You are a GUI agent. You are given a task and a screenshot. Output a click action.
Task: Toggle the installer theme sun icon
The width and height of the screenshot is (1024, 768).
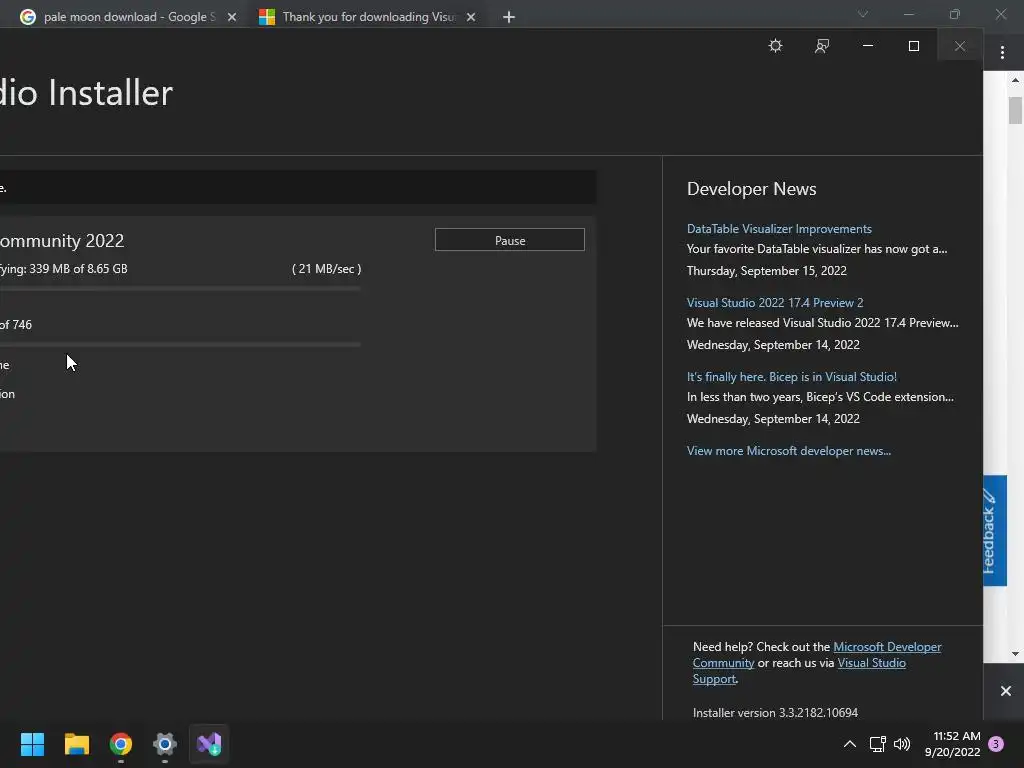tap(775, 46)
